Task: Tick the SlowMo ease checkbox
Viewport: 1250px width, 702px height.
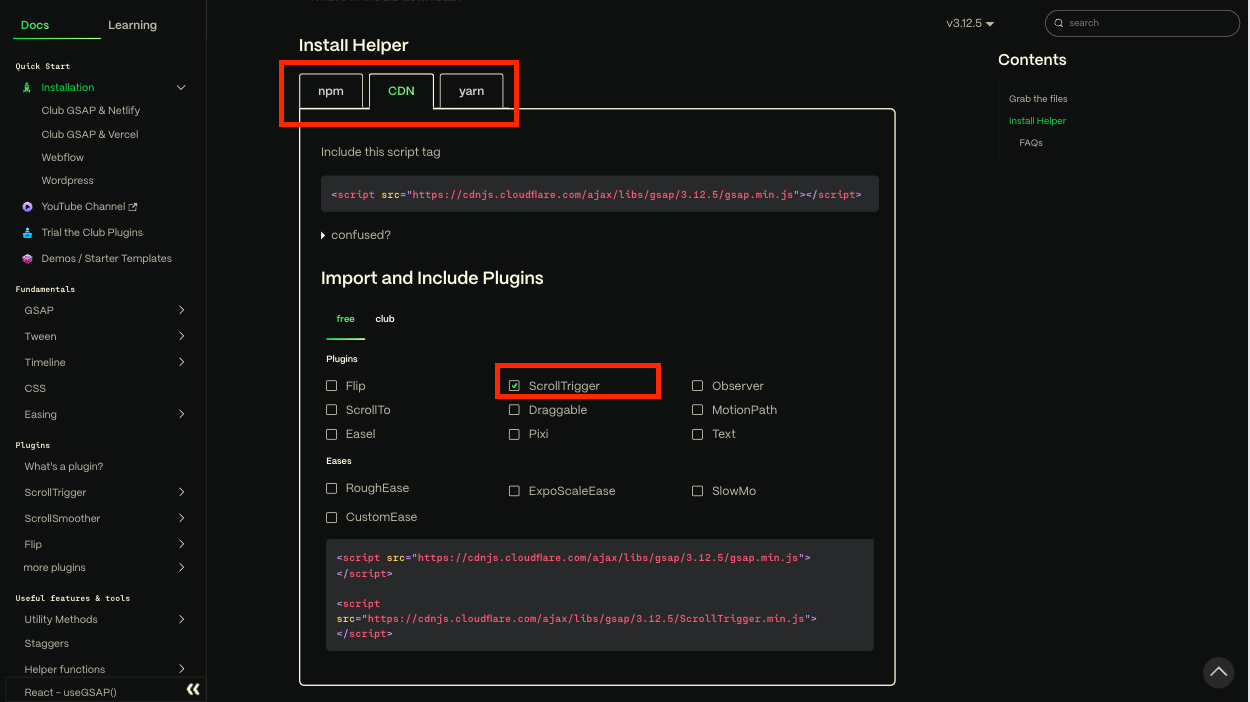Action: 698,491
